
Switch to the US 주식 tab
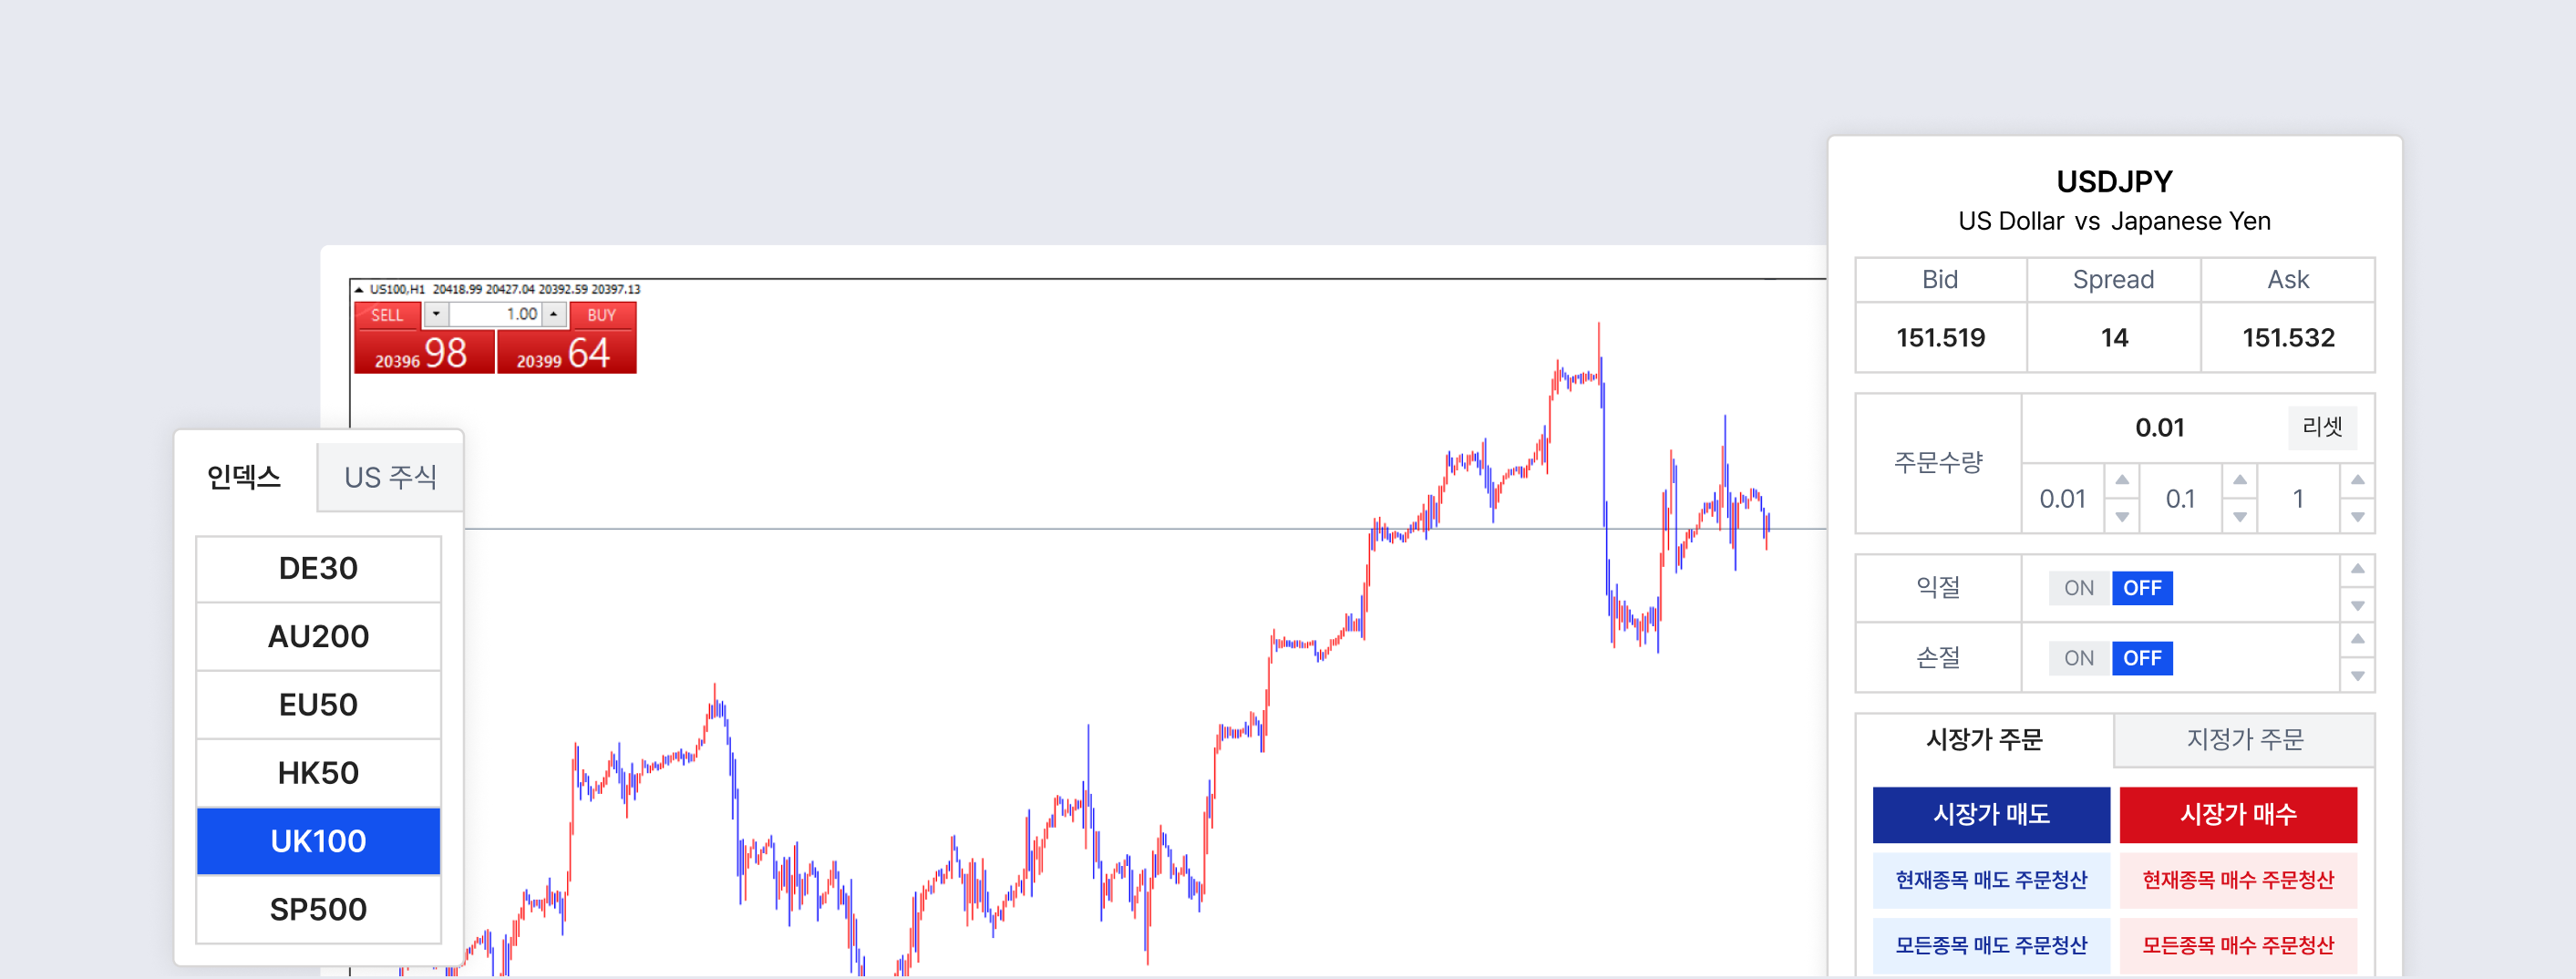pyautogui.click(x=390, y=478)
